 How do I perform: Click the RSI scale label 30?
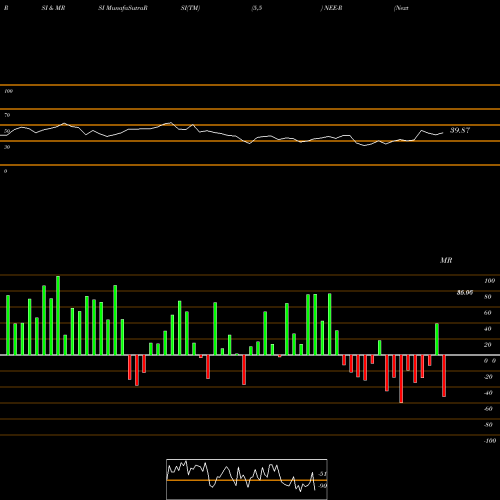tap(7, 147)
